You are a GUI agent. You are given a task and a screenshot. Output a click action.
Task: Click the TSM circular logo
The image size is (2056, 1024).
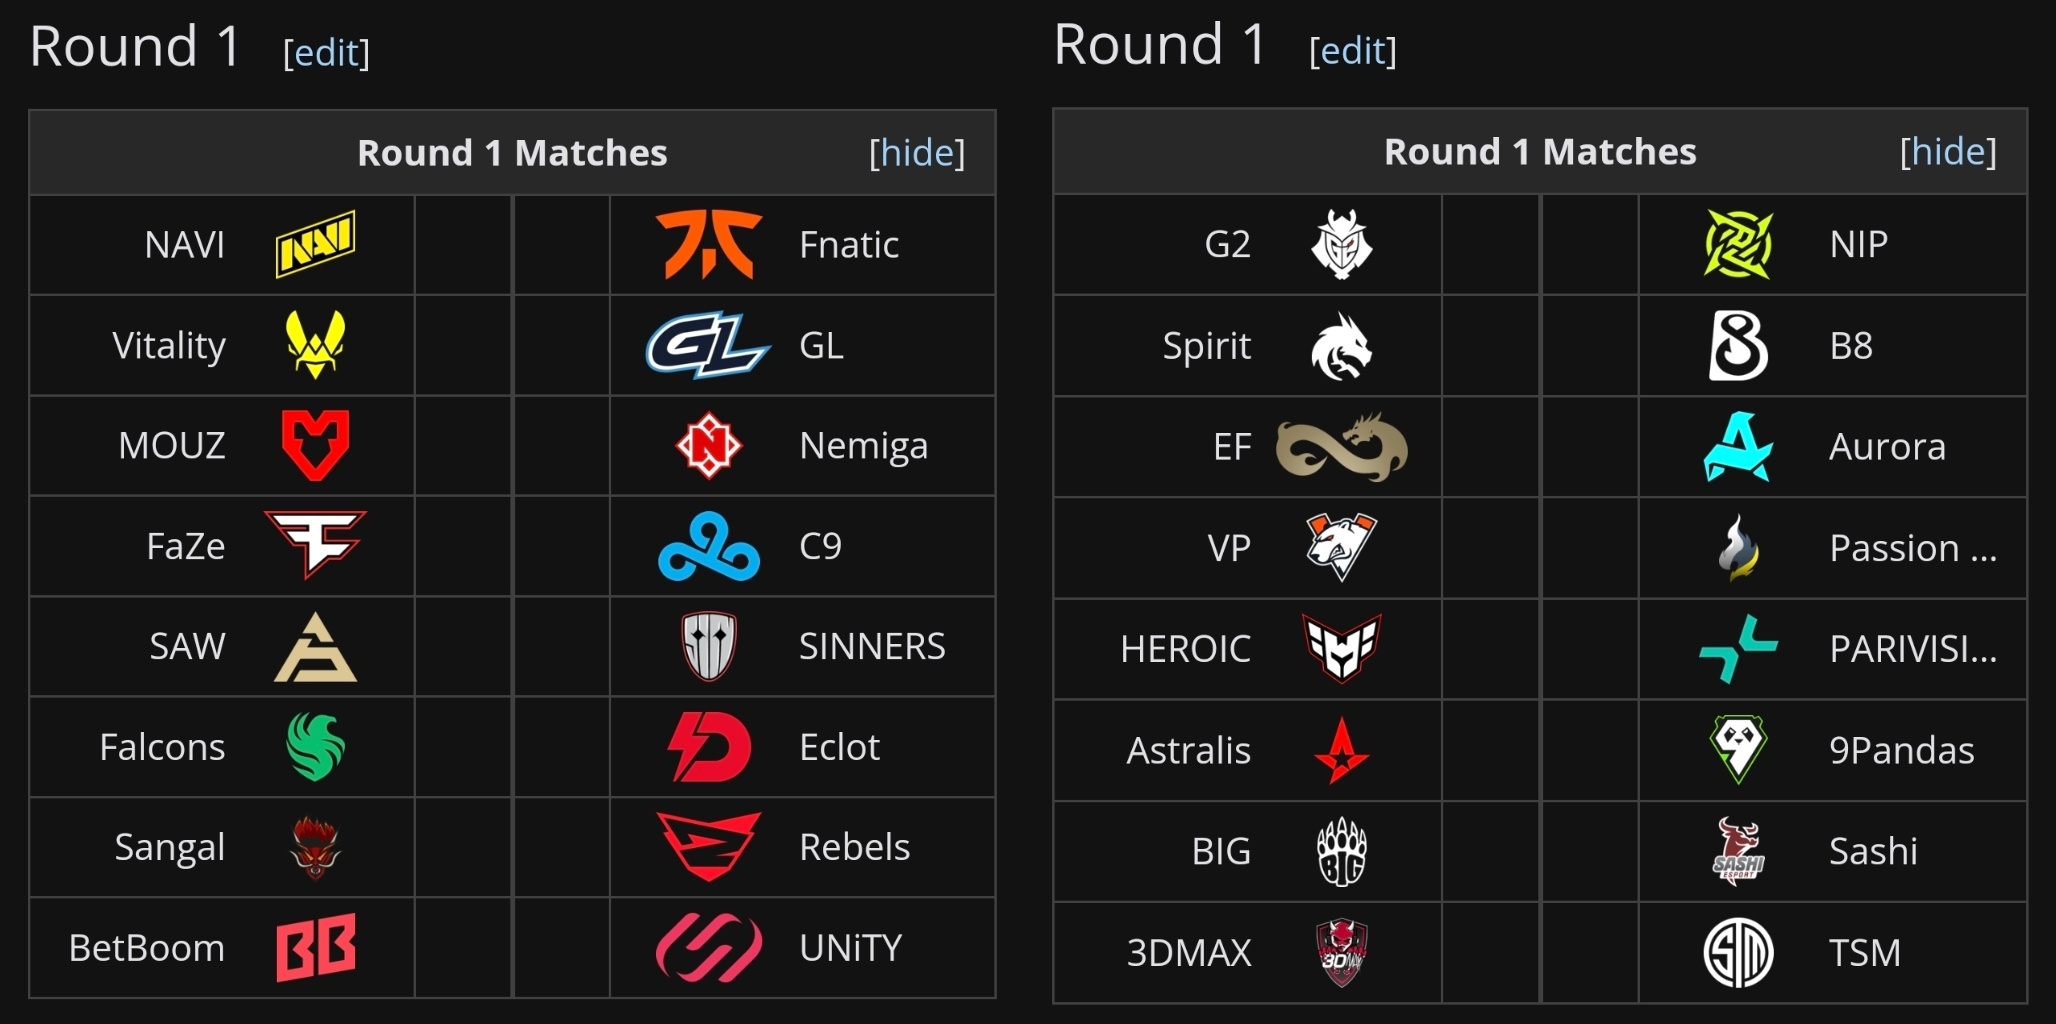click(x=1738, y=952)
